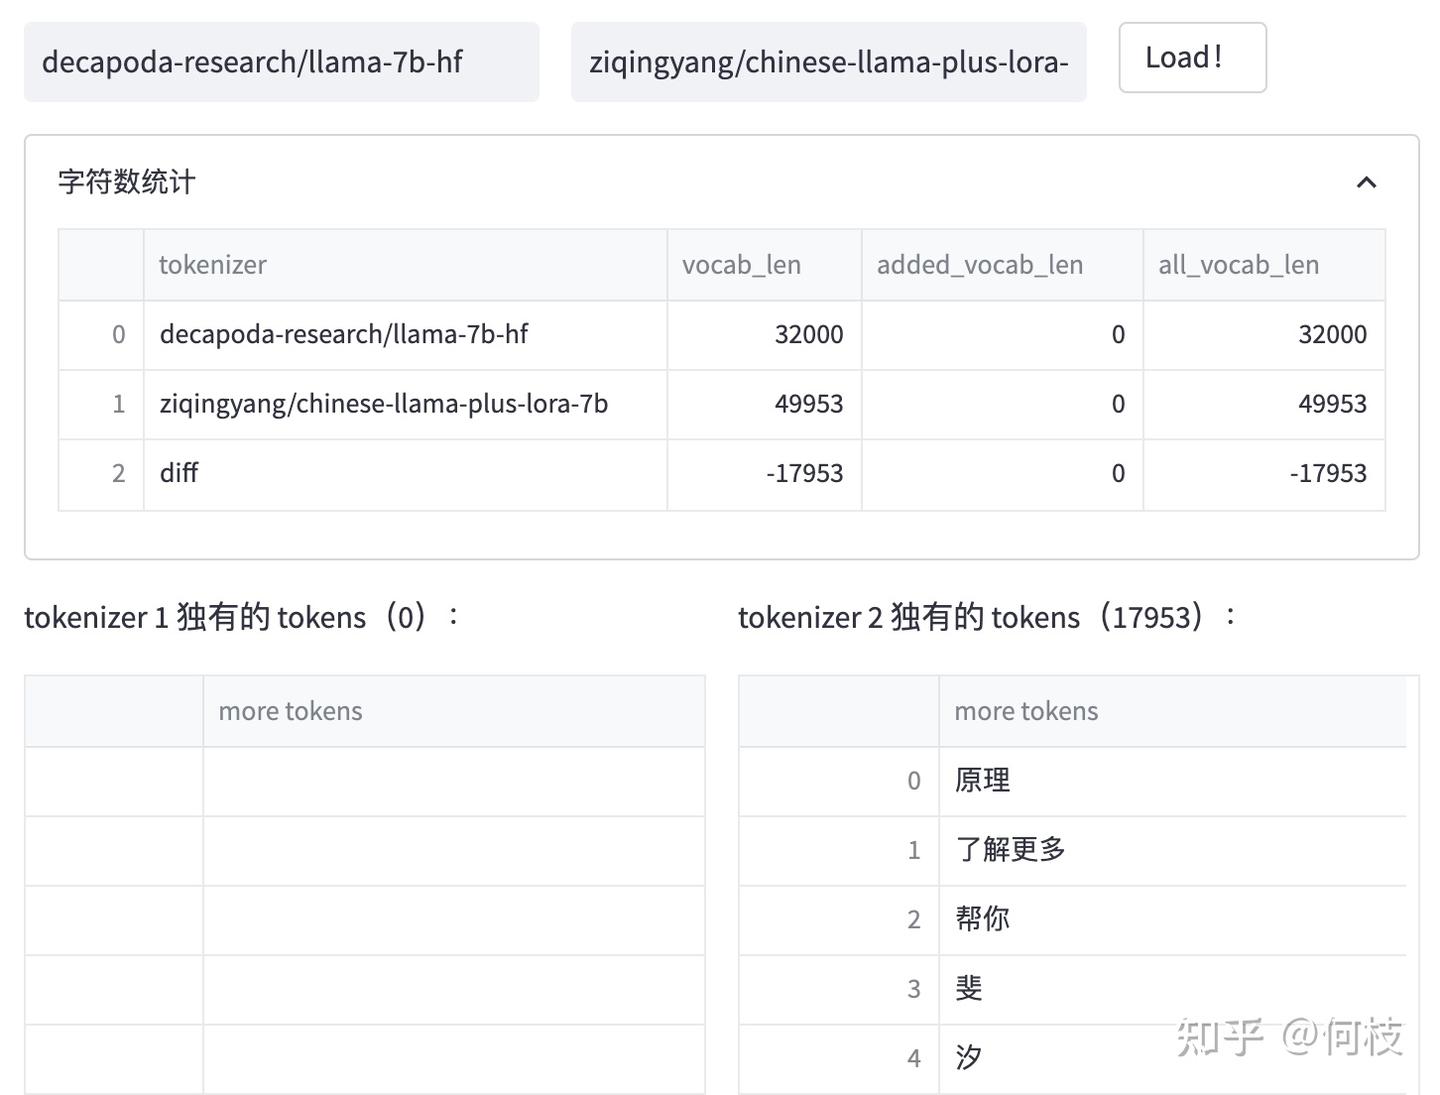Screen dimensions: 1440x1095
Task: Select the diff row label cell
Action: pos(405,474)
